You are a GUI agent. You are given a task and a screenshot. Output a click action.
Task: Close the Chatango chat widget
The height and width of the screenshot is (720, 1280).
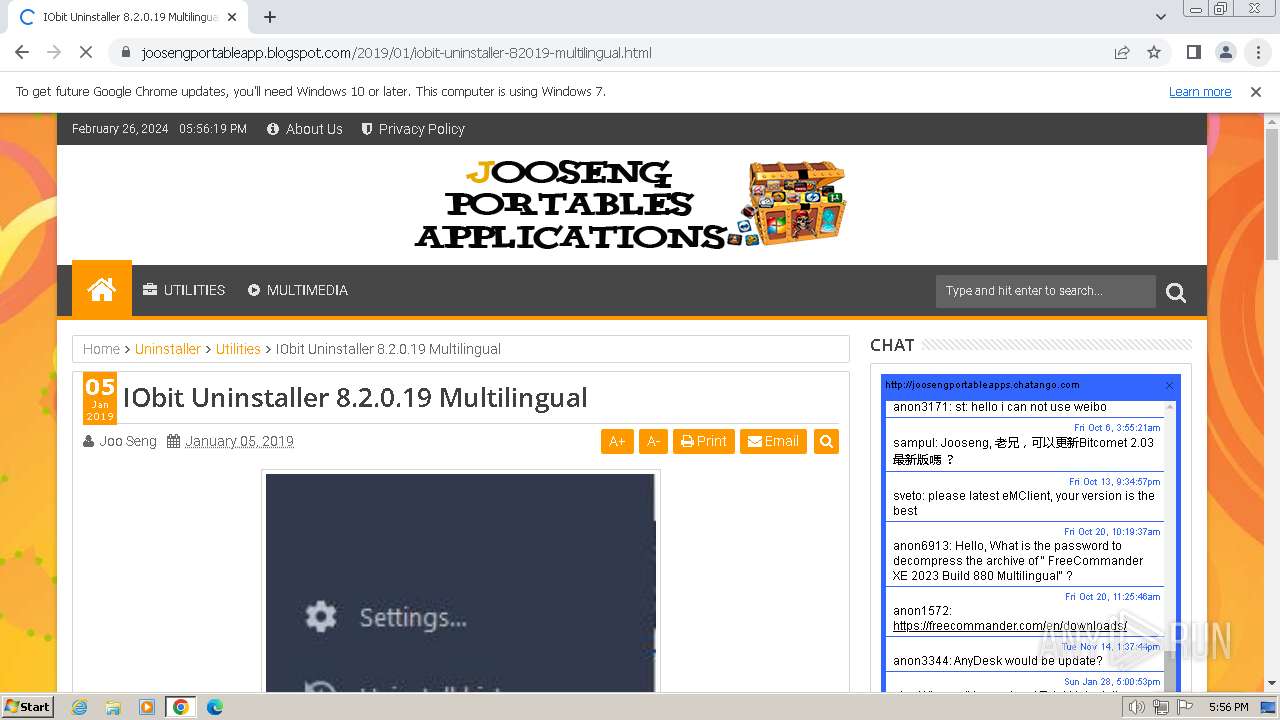click(1169, 385)
